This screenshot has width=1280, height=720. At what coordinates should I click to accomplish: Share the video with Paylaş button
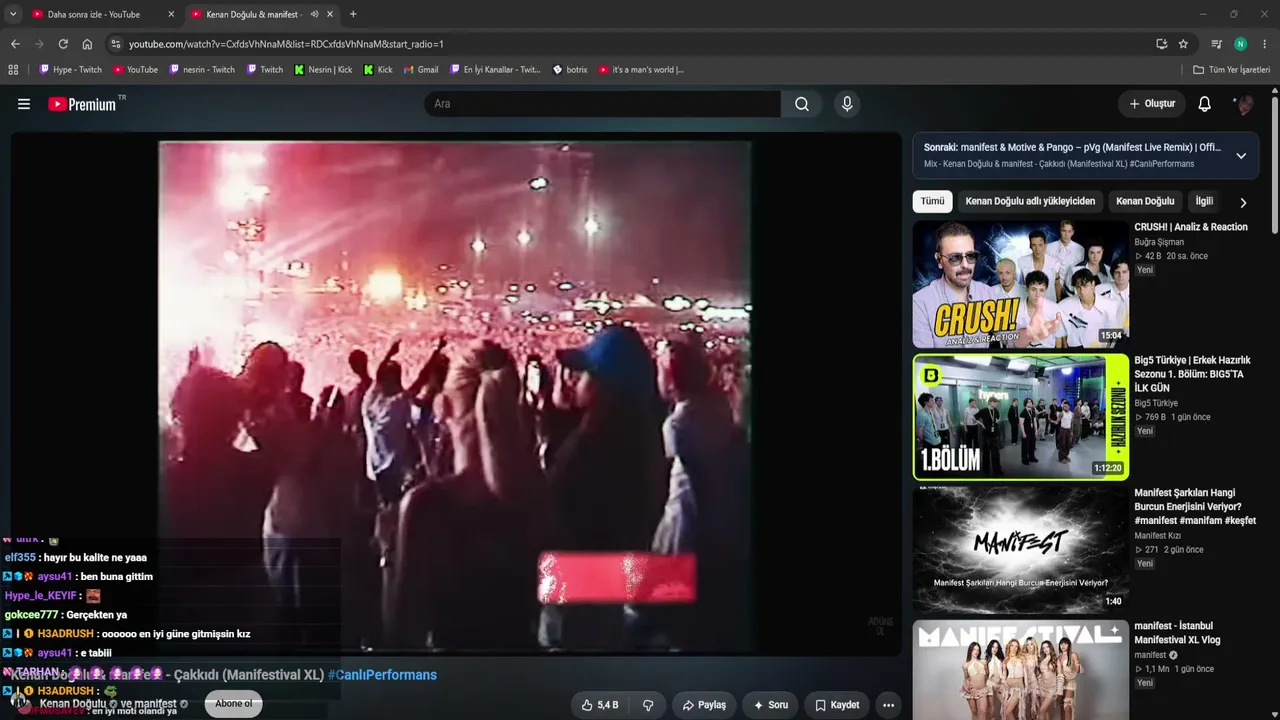(704, 705)
